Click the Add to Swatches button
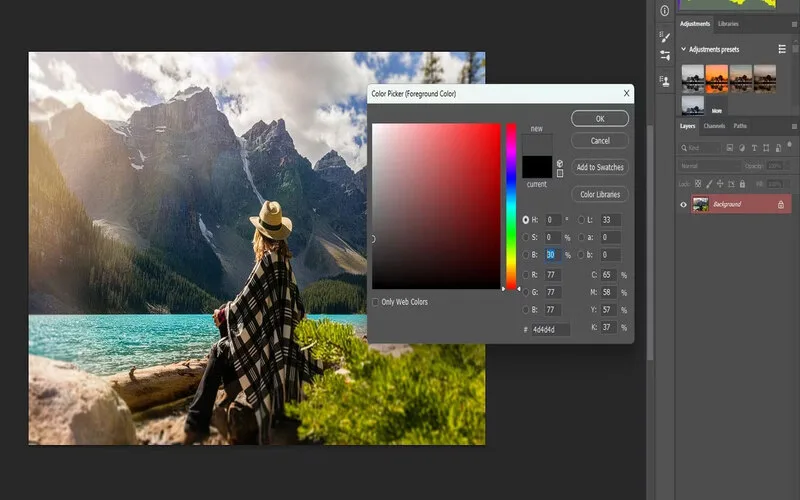The width and height of the screenshot is (800, 500). click(x=600, y=167)
